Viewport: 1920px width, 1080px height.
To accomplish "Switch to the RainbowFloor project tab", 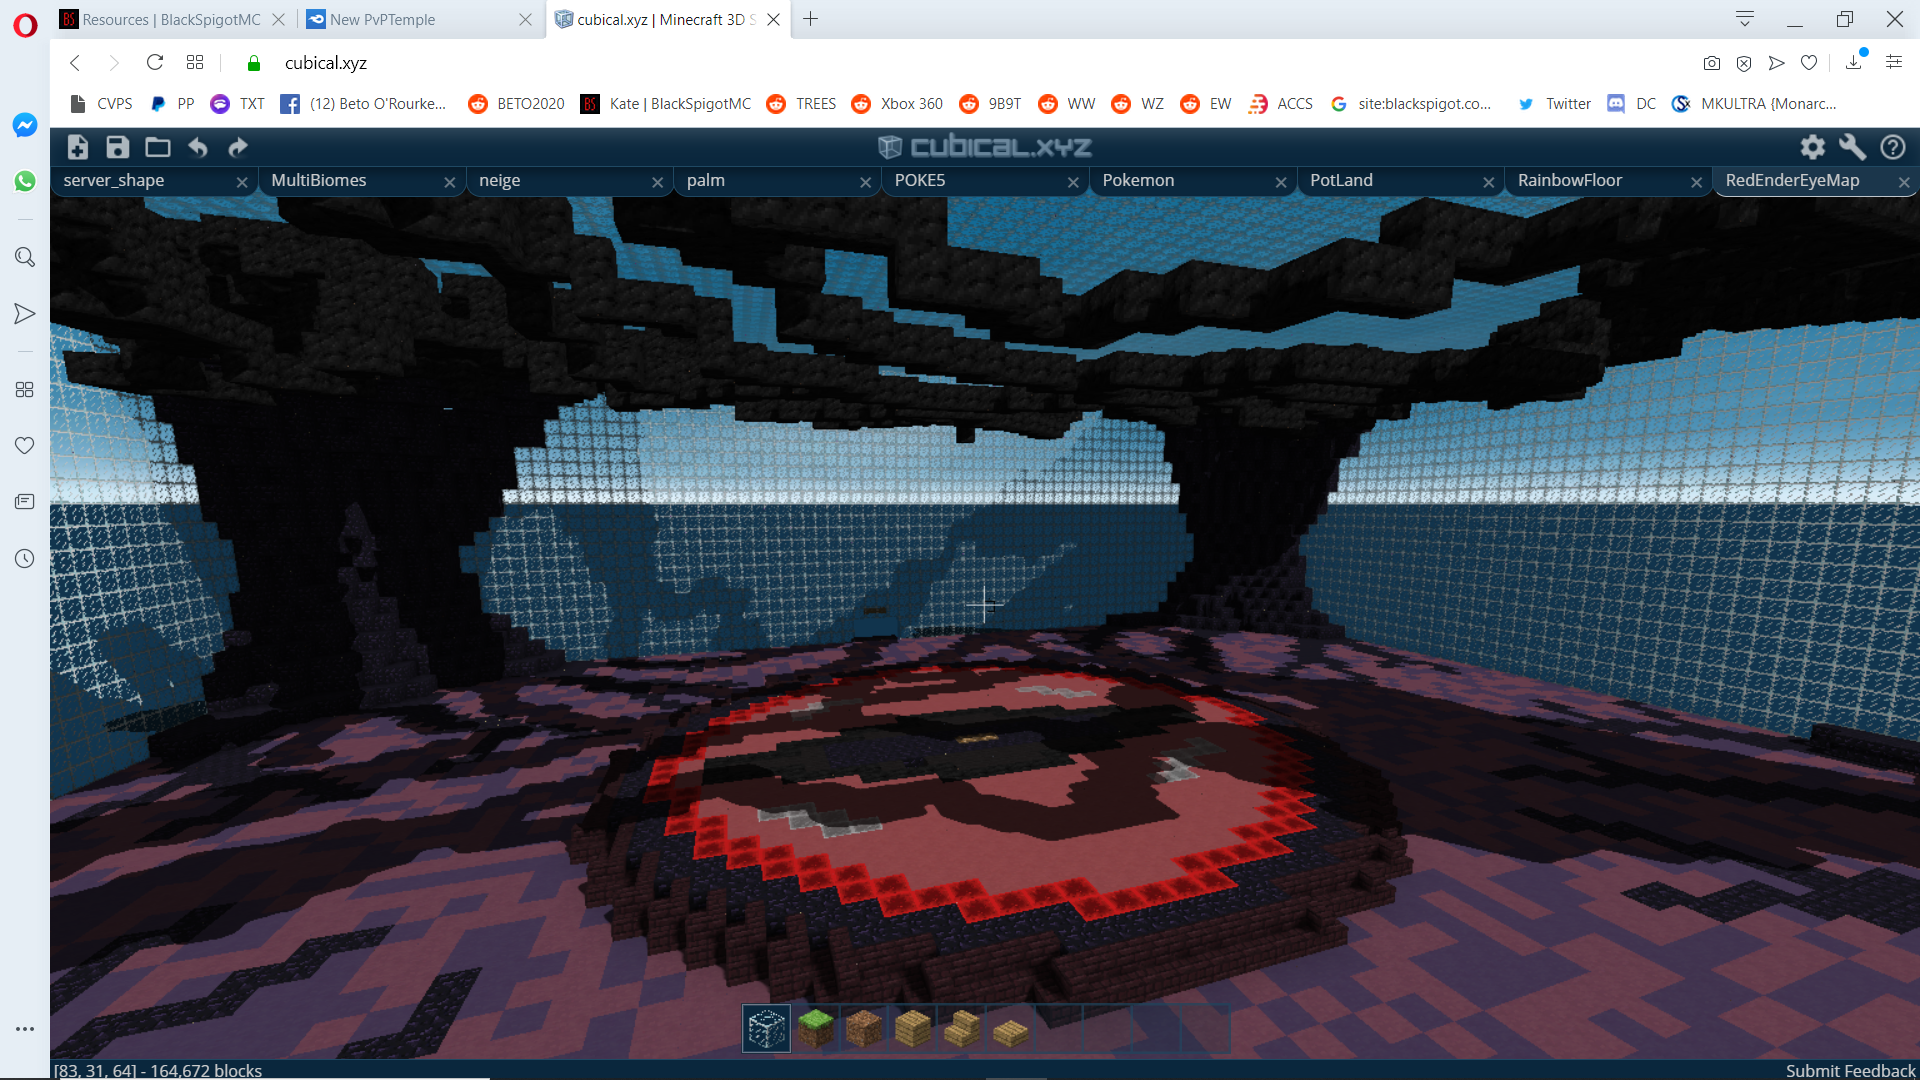I will (1571, 181).
